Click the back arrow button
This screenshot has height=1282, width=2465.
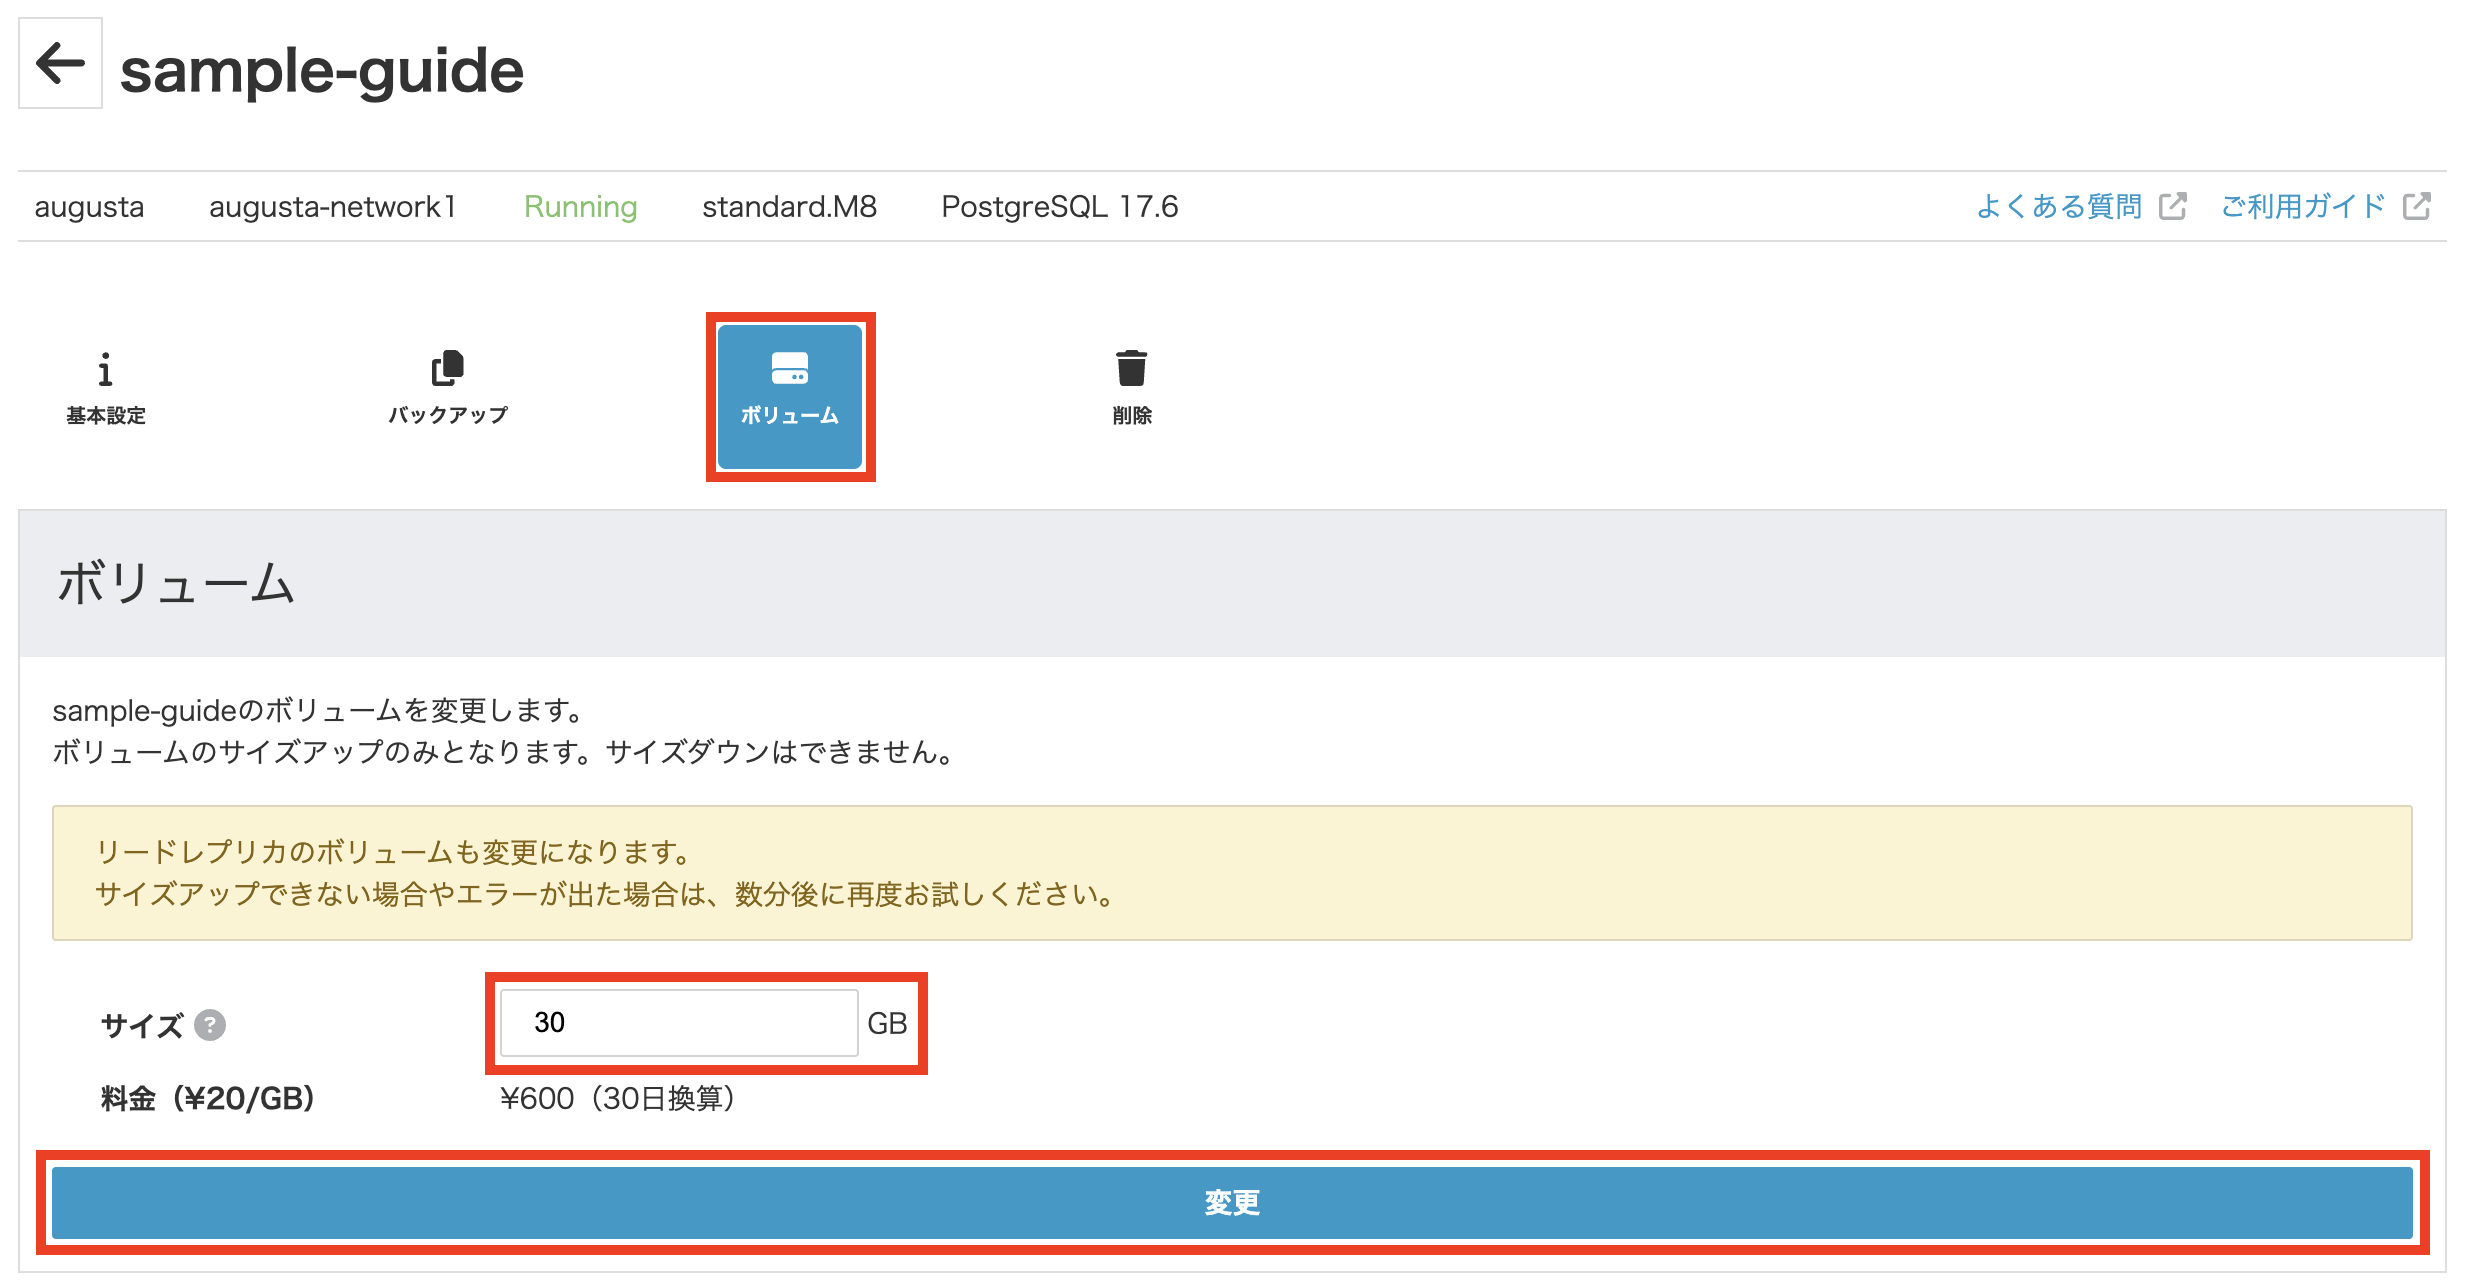(x=60, y=64)
